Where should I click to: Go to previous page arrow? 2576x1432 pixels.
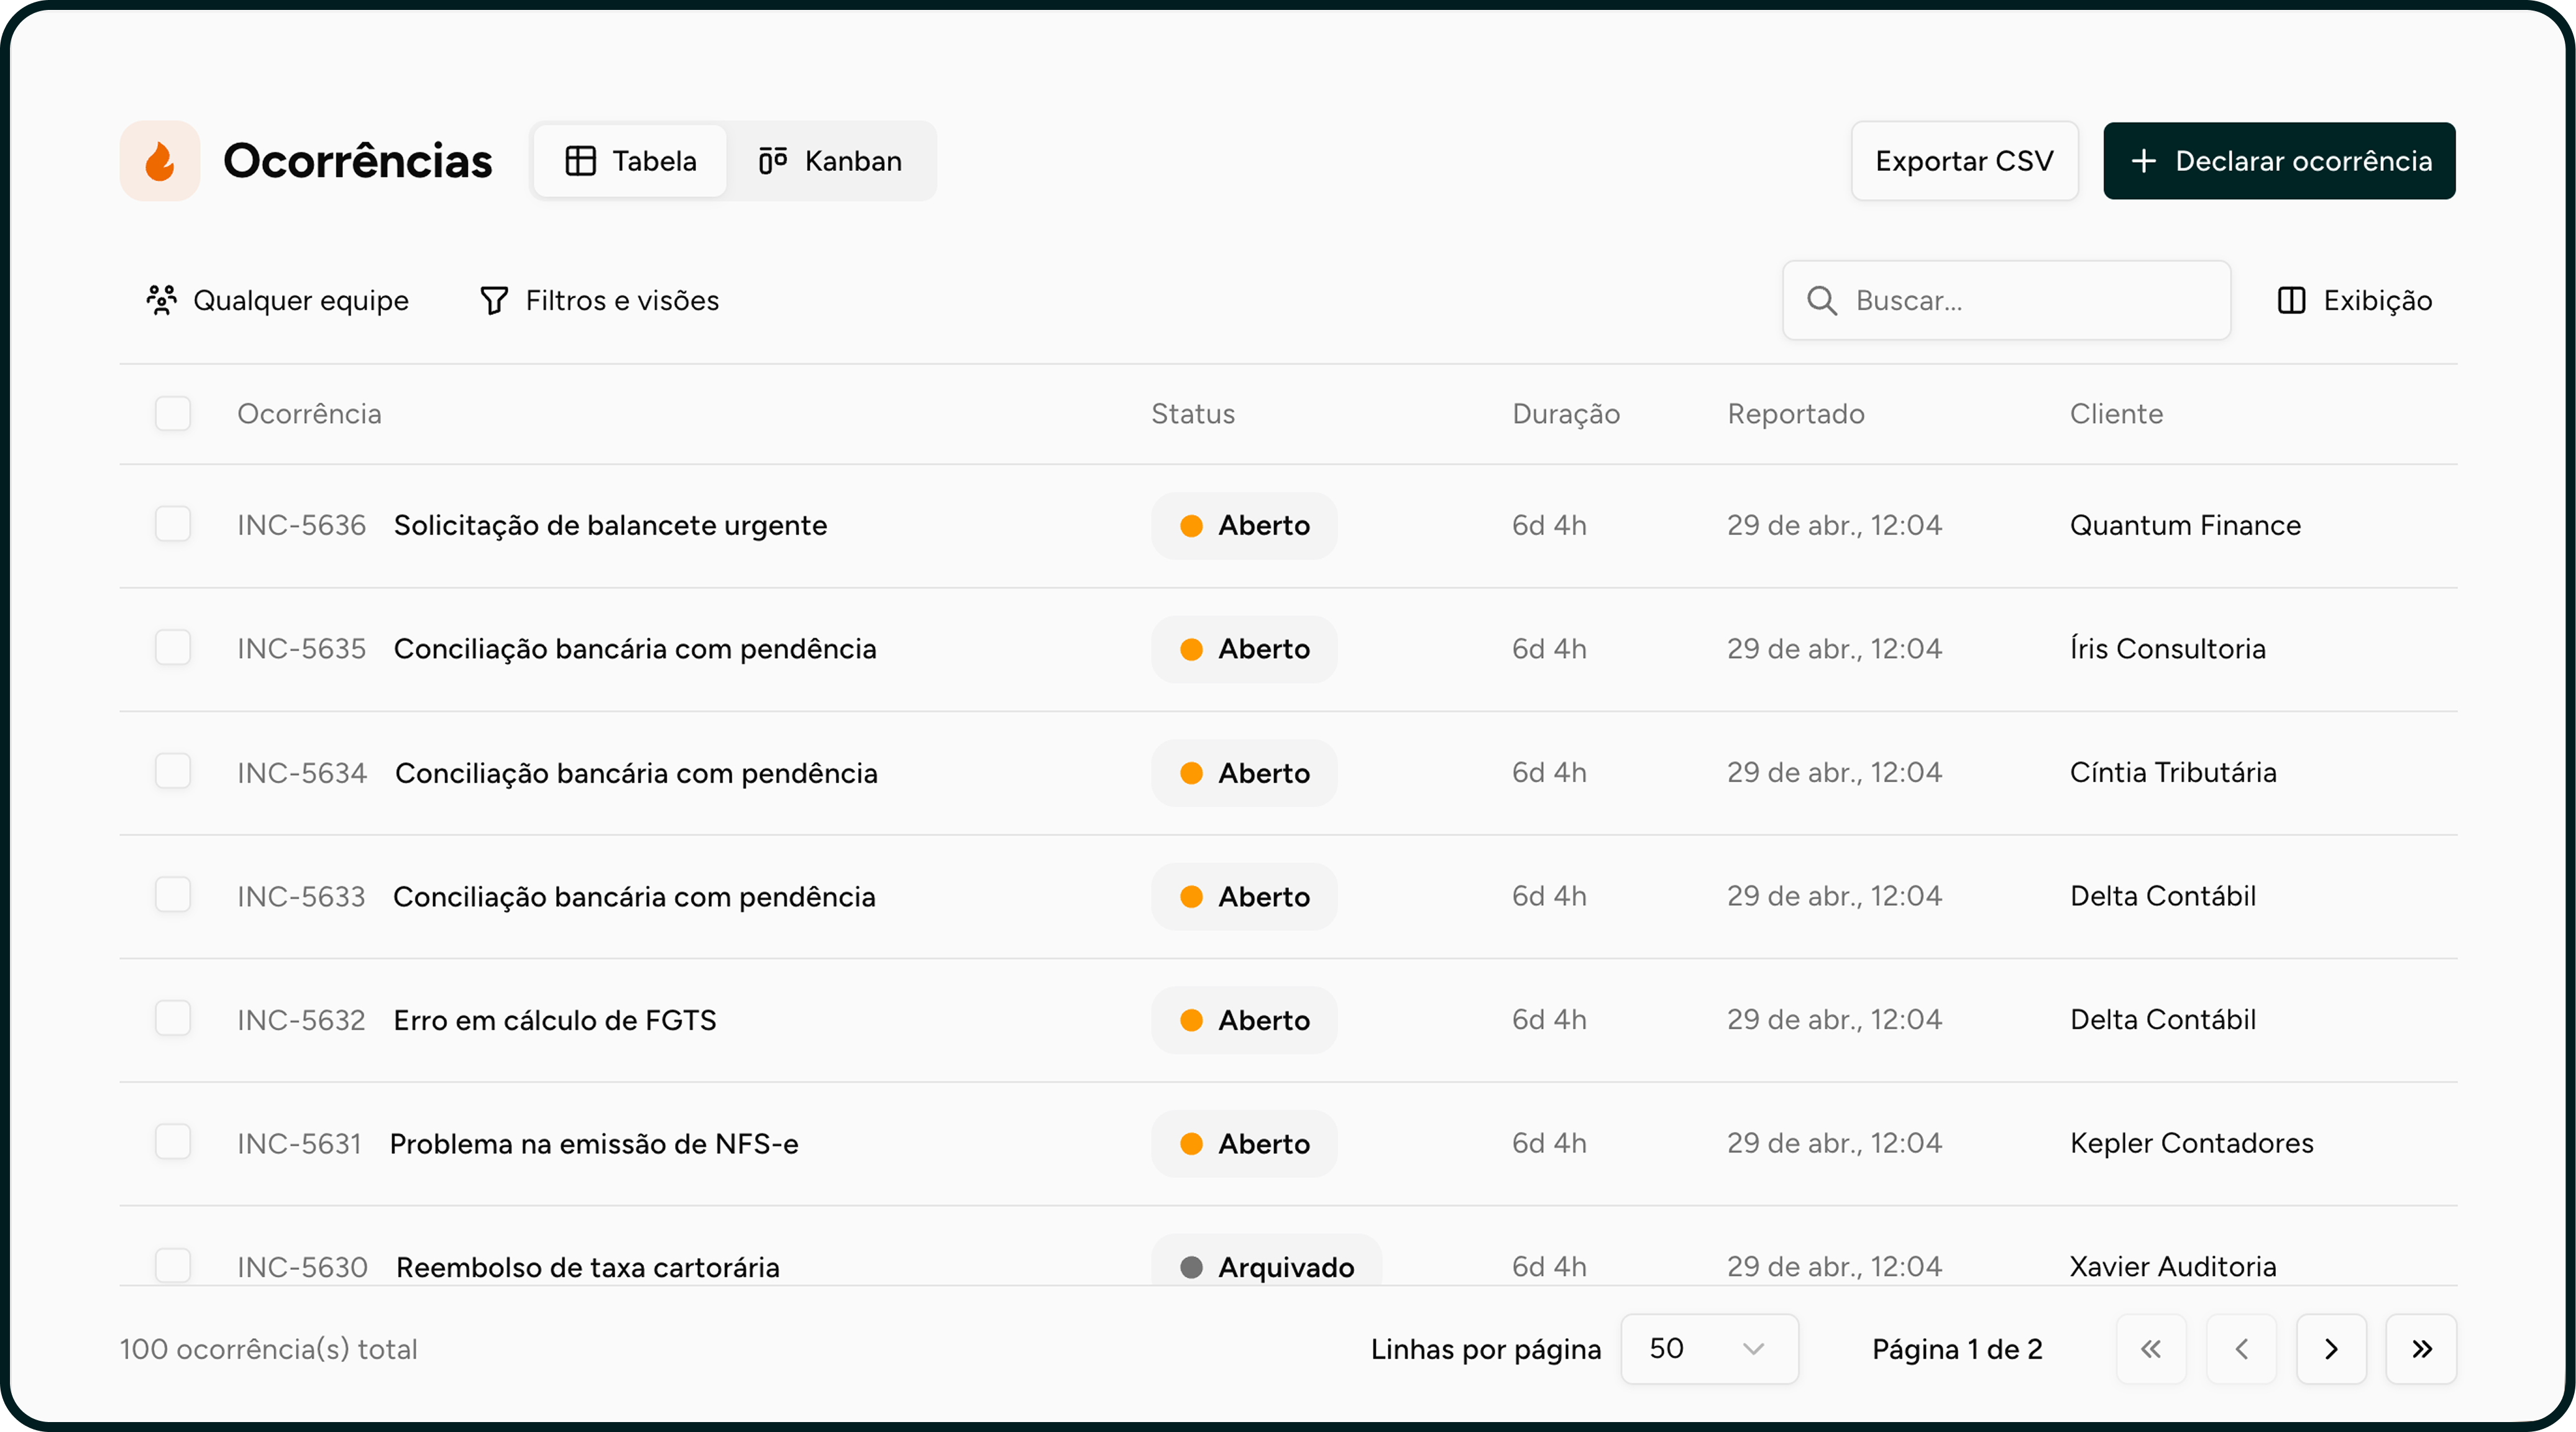point(2241,1349)
